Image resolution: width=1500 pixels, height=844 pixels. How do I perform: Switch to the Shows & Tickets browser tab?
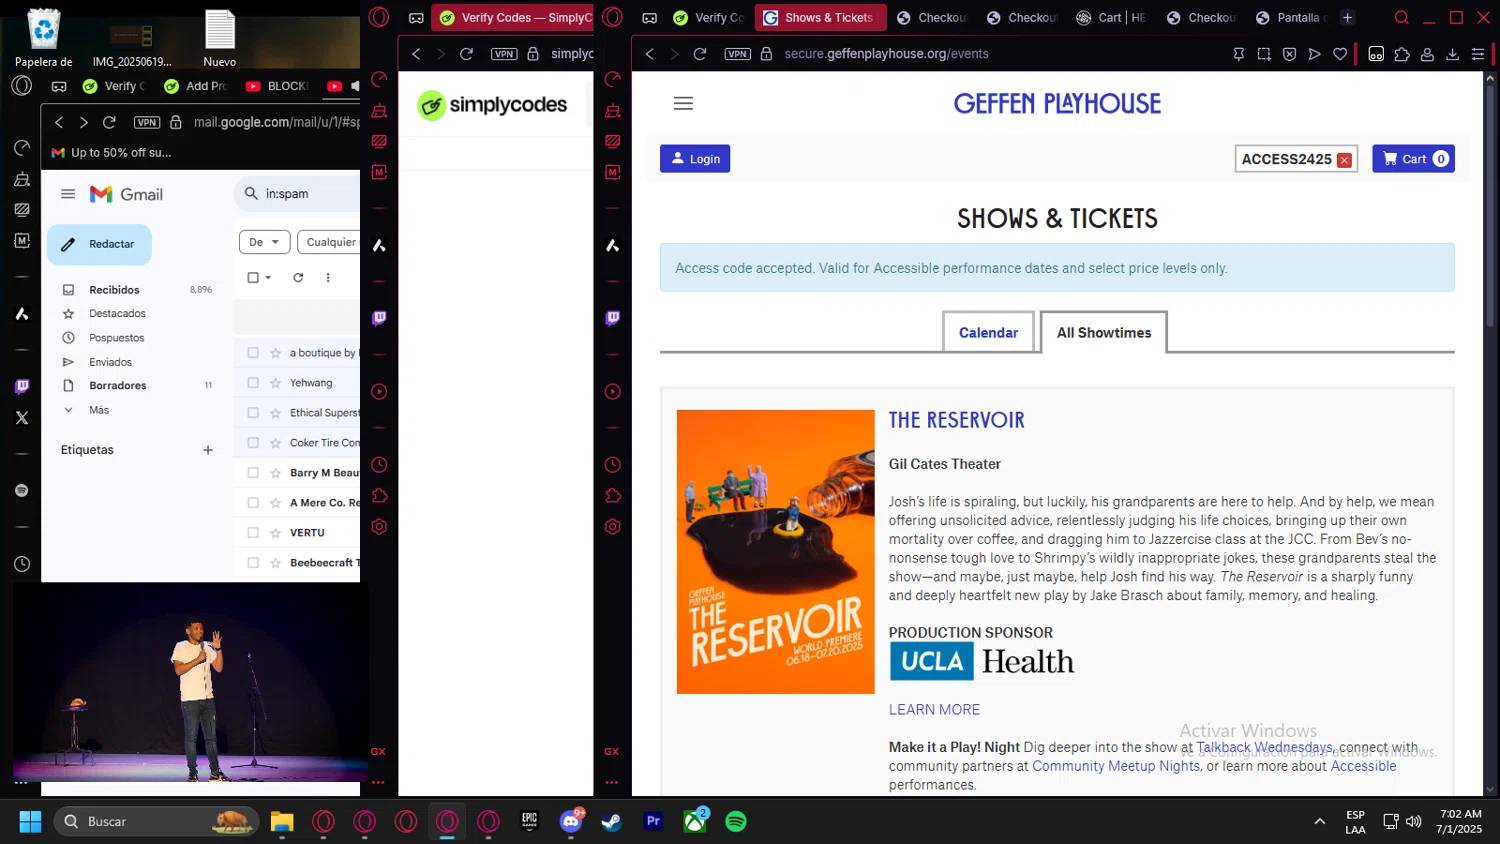pos(820,17)
